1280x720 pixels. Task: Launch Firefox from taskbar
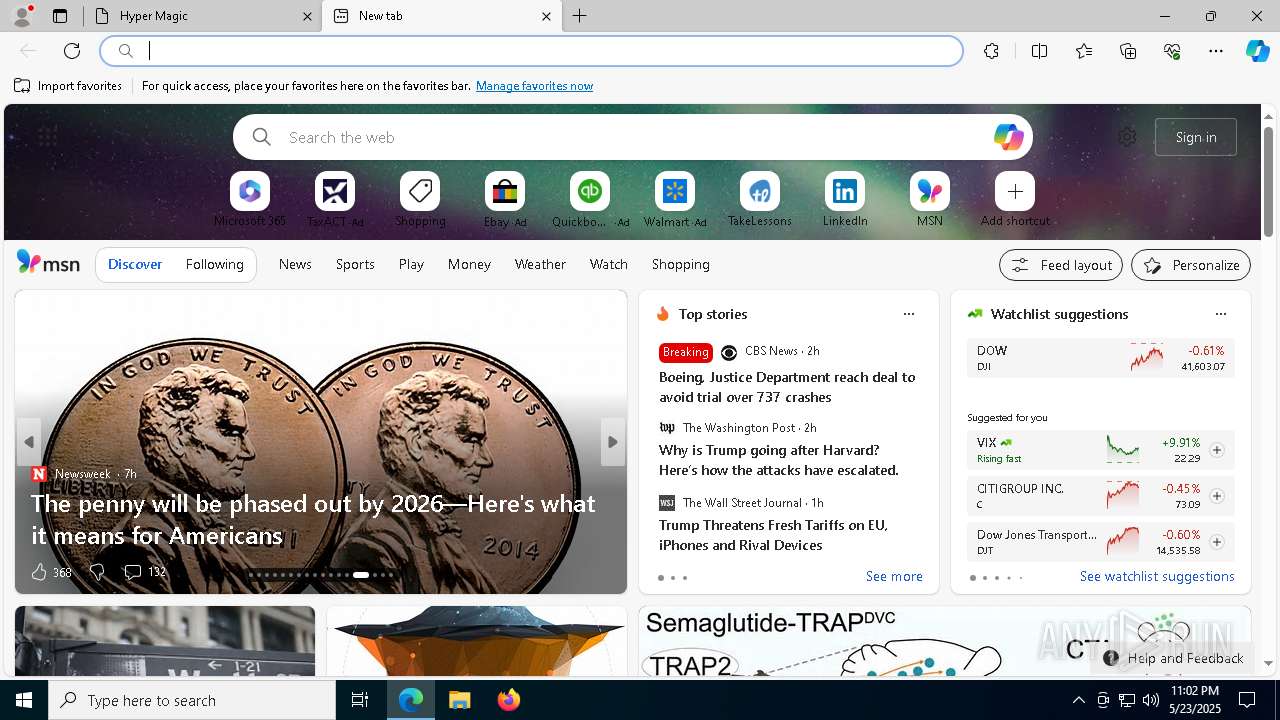click(x=508, y=700)
